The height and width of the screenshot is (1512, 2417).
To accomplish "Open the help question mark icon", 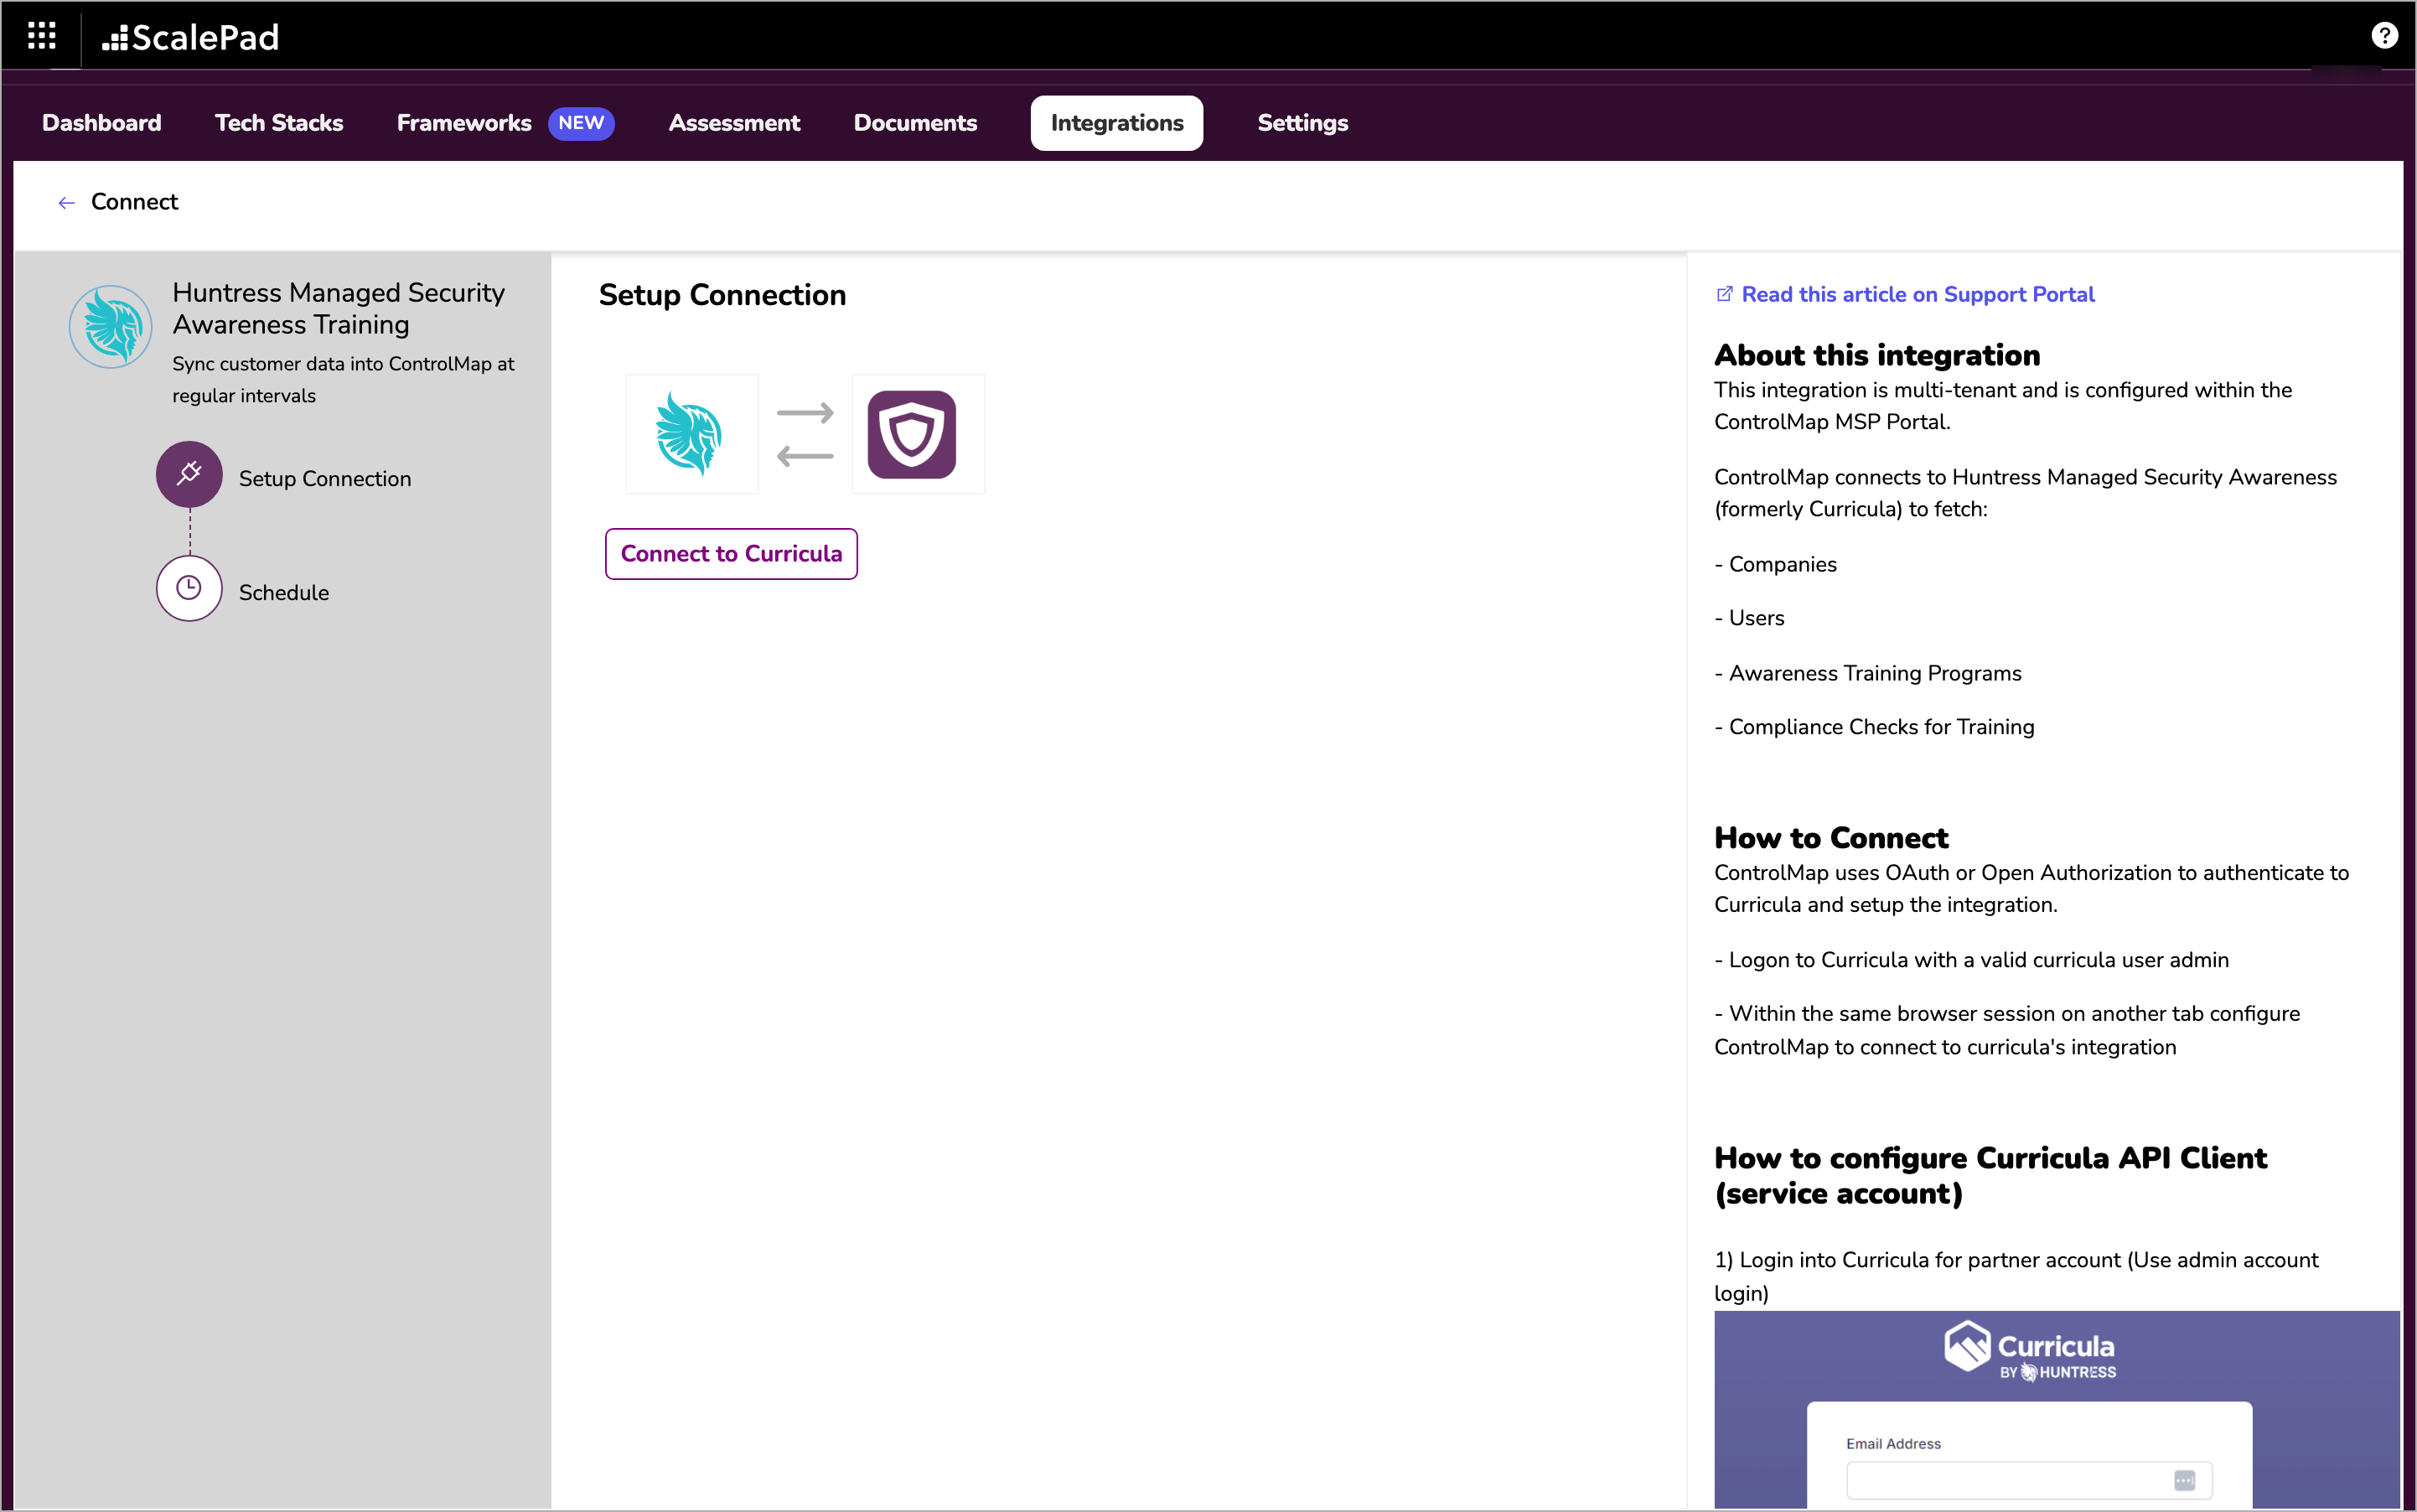I will 2384,36.
